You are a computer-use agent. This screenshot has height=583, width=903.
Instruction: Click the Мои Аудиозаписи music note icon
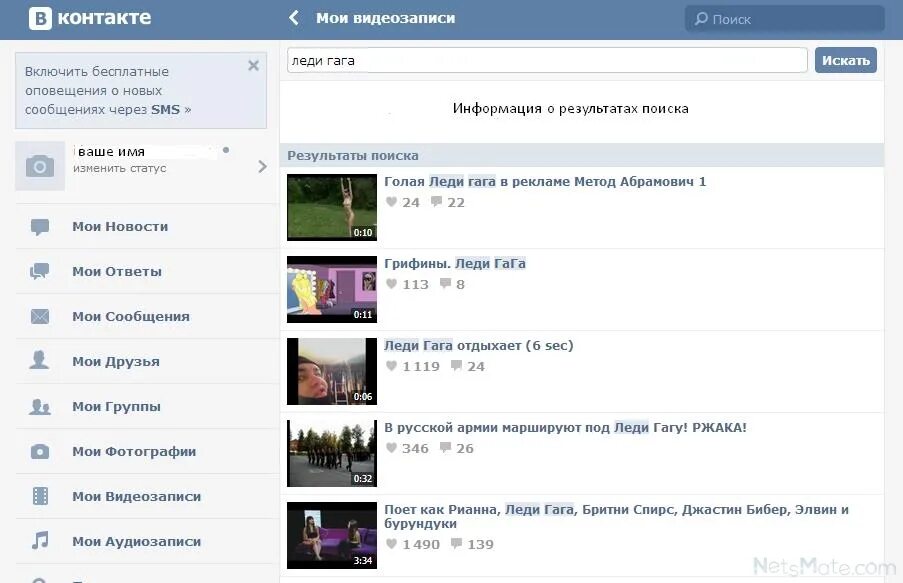click(40, 541)
